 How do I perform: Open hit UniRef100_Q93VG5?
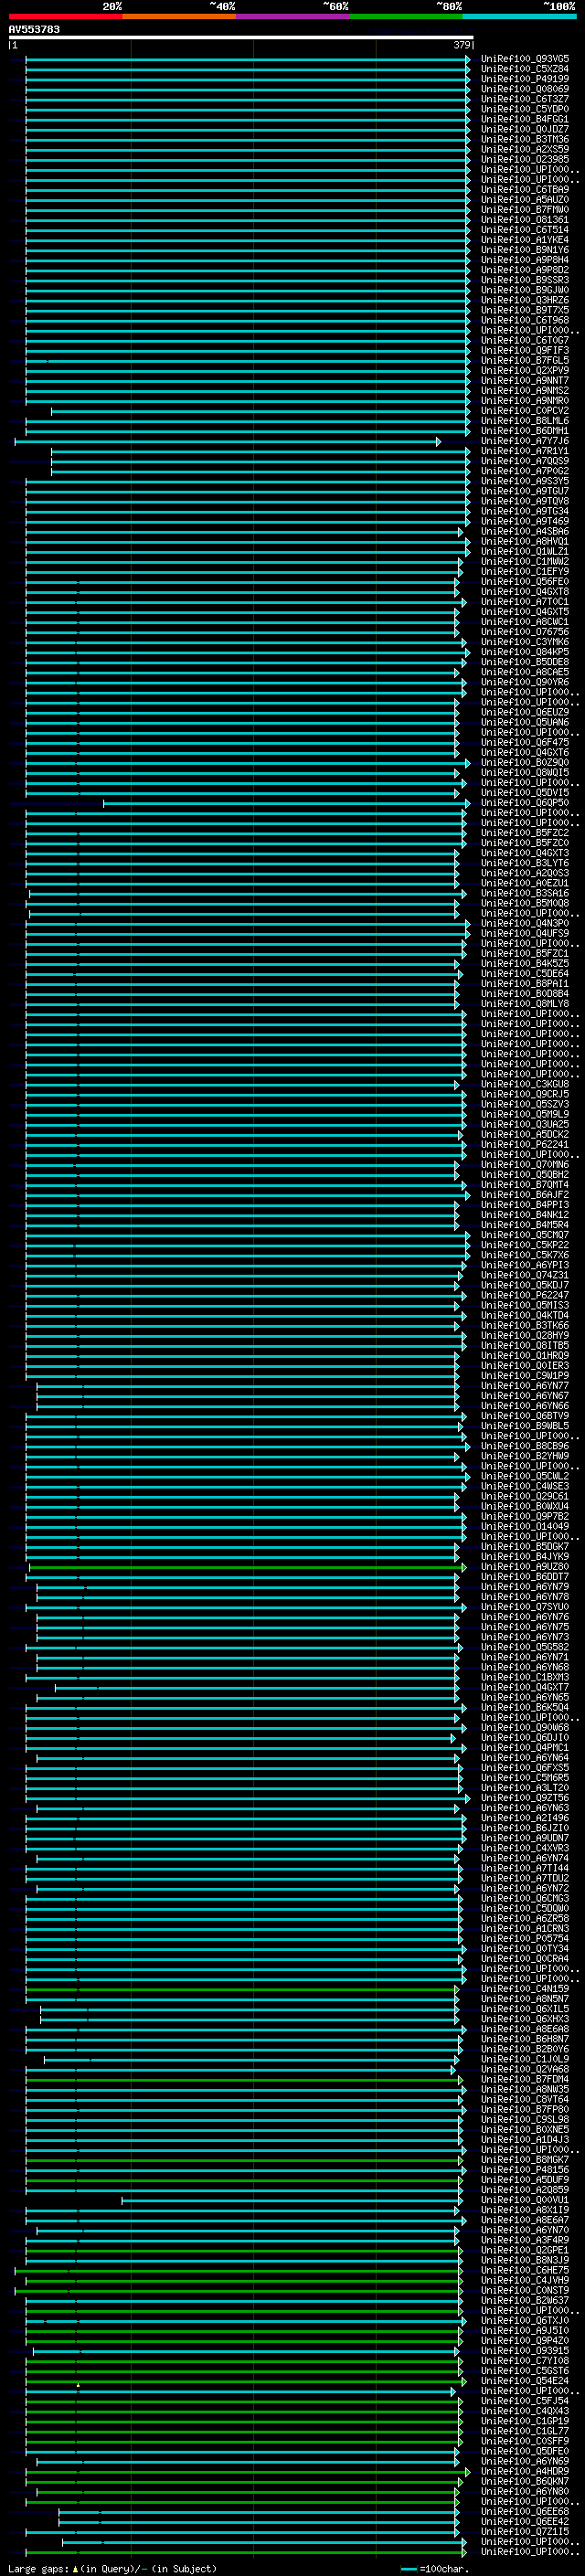(x=525, y=59)
